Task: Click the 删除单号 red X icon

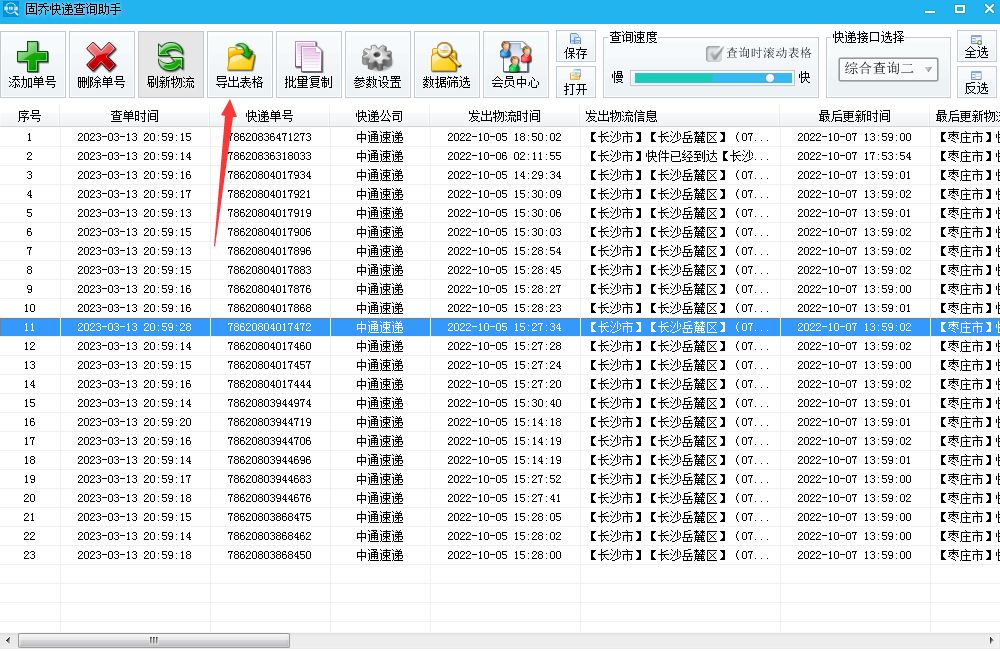Action: tap(101, 65)
